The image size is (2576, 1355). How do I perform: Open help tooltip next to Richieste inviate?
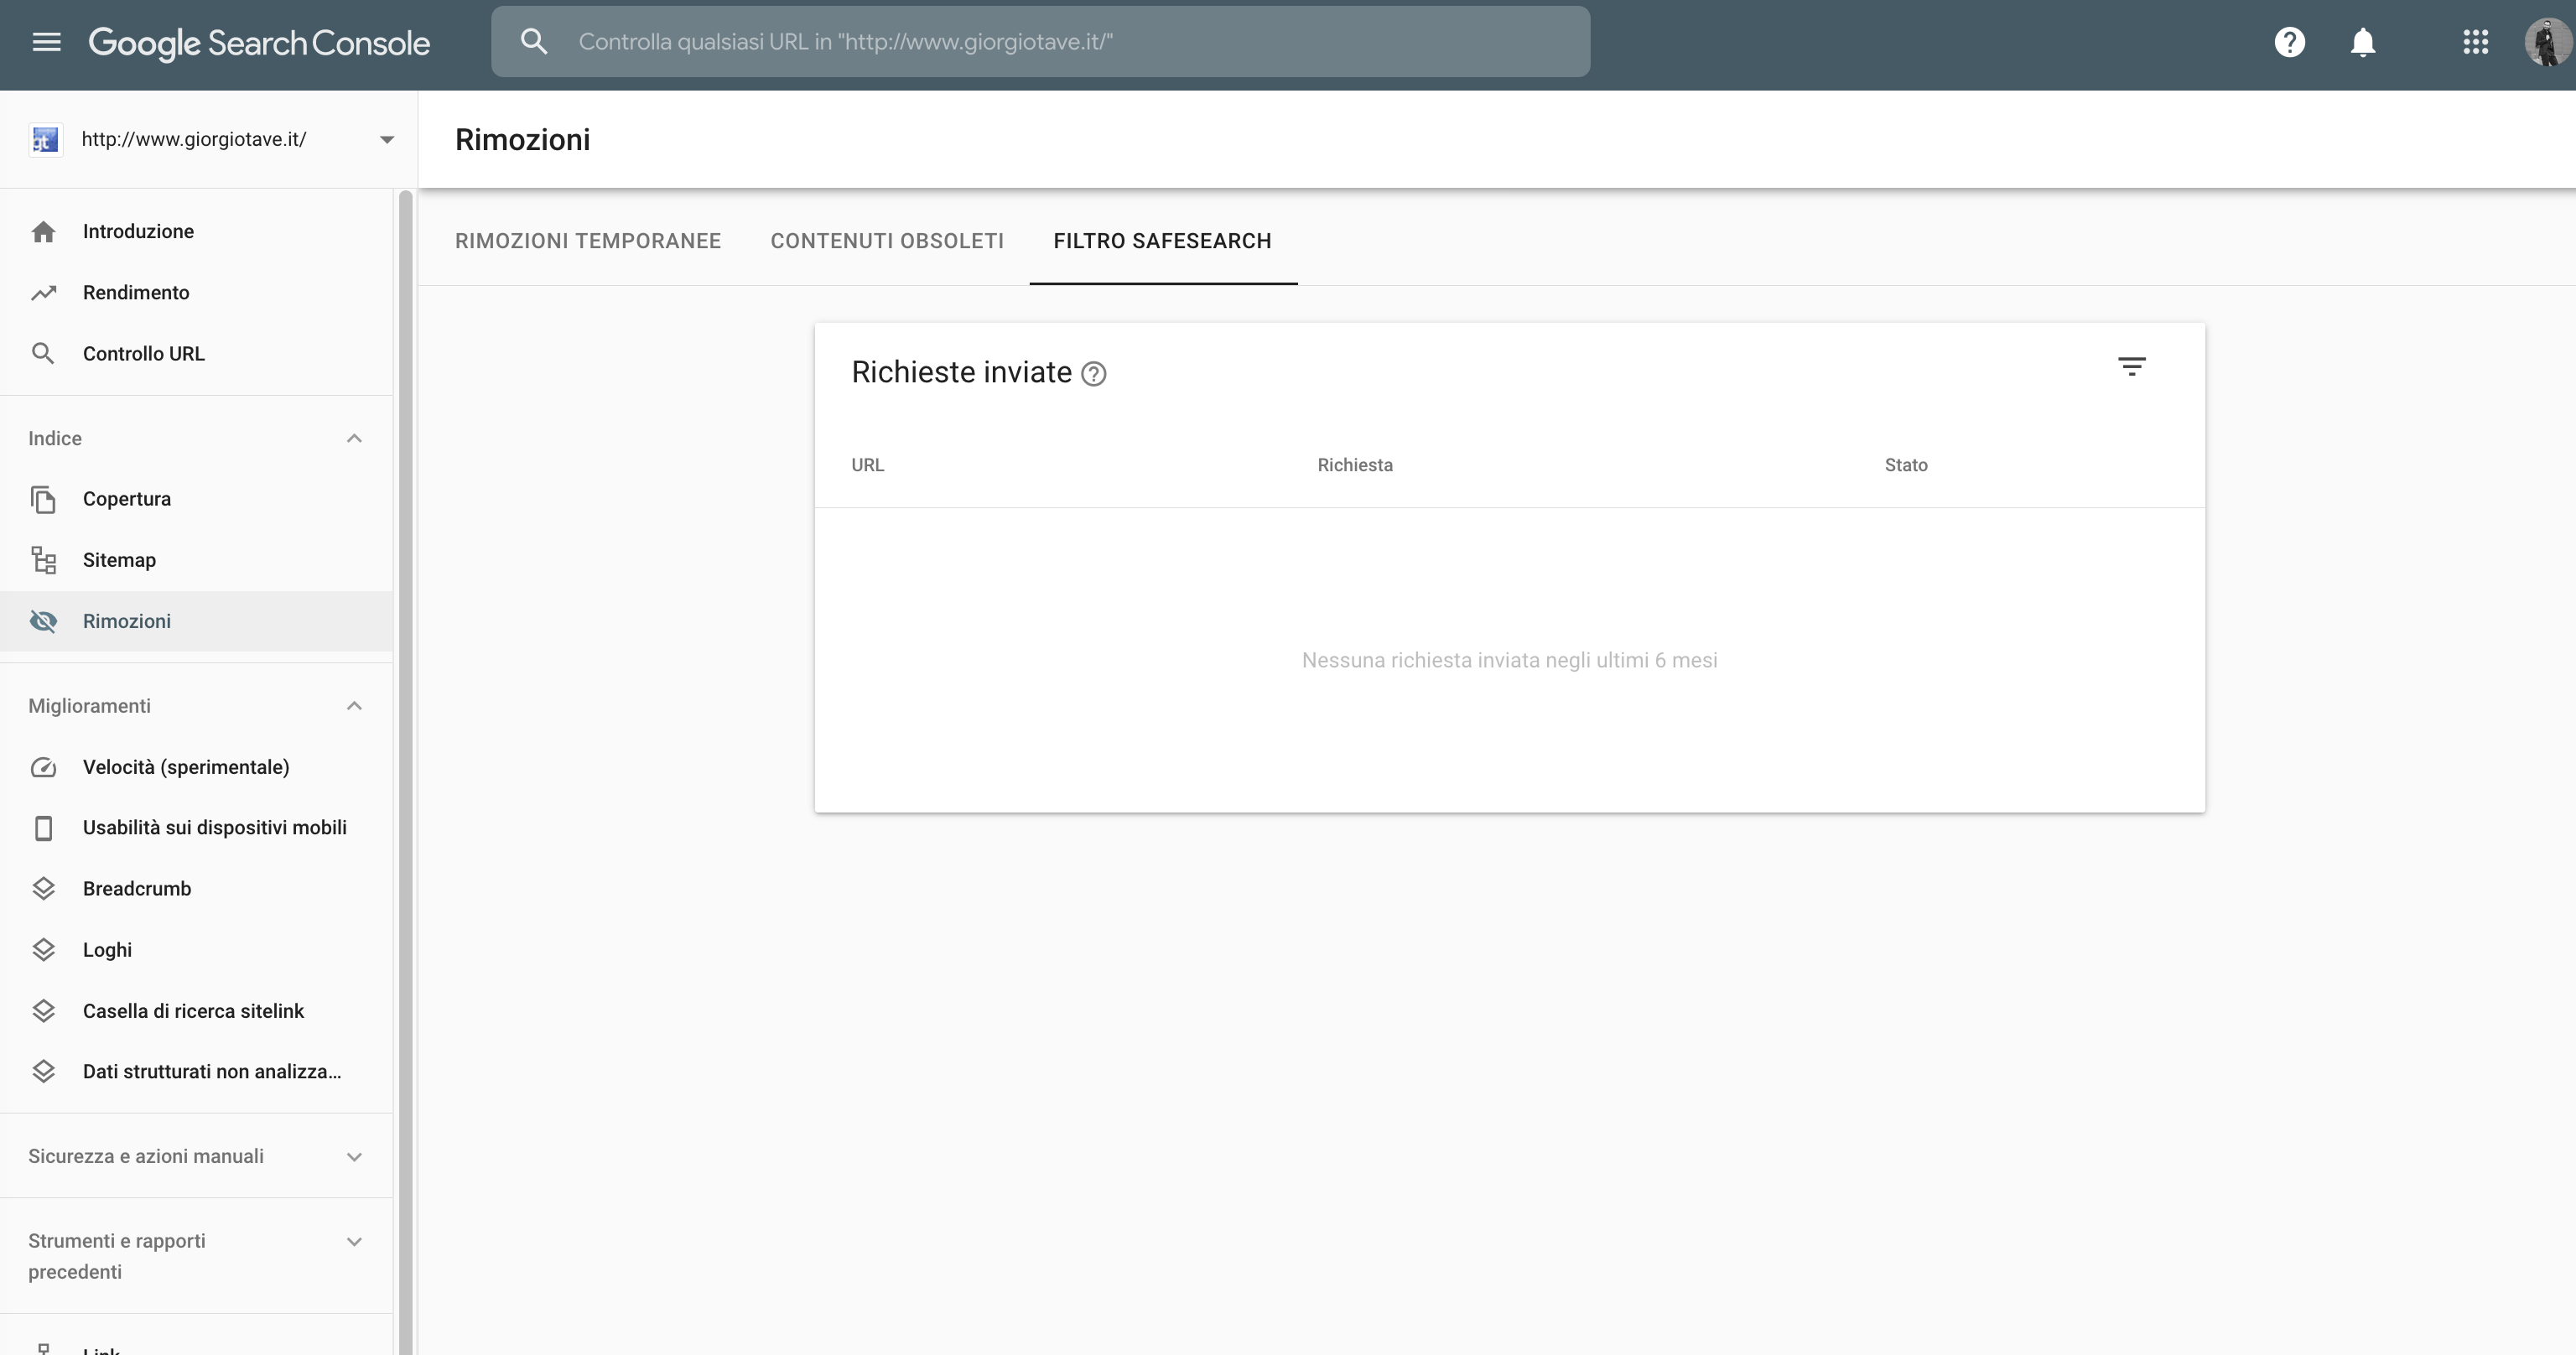click(x=1094, y=374)
